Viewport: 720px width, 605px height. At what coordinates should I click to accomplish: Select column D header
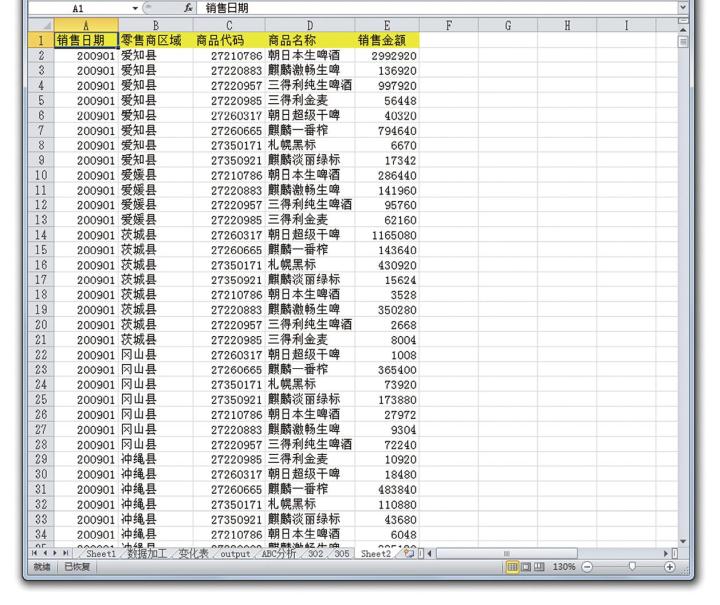(x=310, y=25)
